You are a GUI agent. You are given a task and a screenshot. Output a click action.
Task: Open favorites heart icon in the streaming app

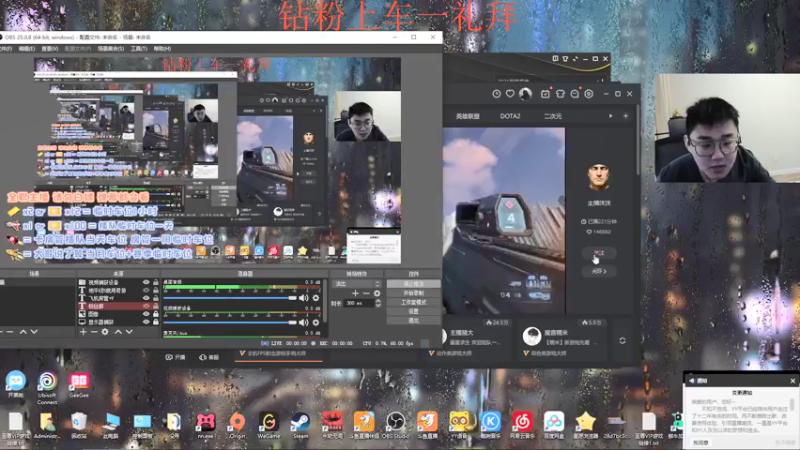[510, 94]
